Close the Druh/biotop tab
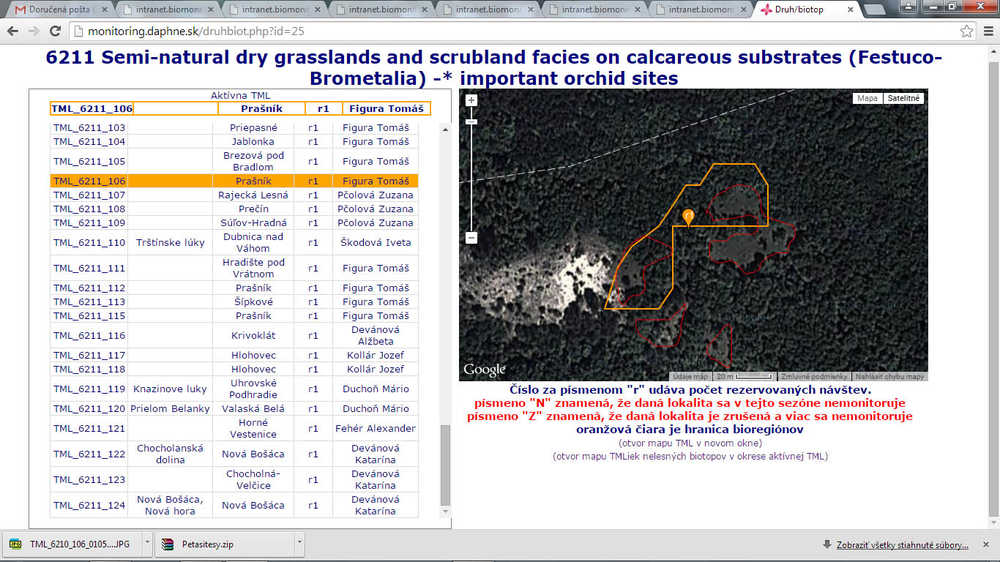Viewport: 1000px width, 562px height. pyautogui.click(x=850, y=10)
